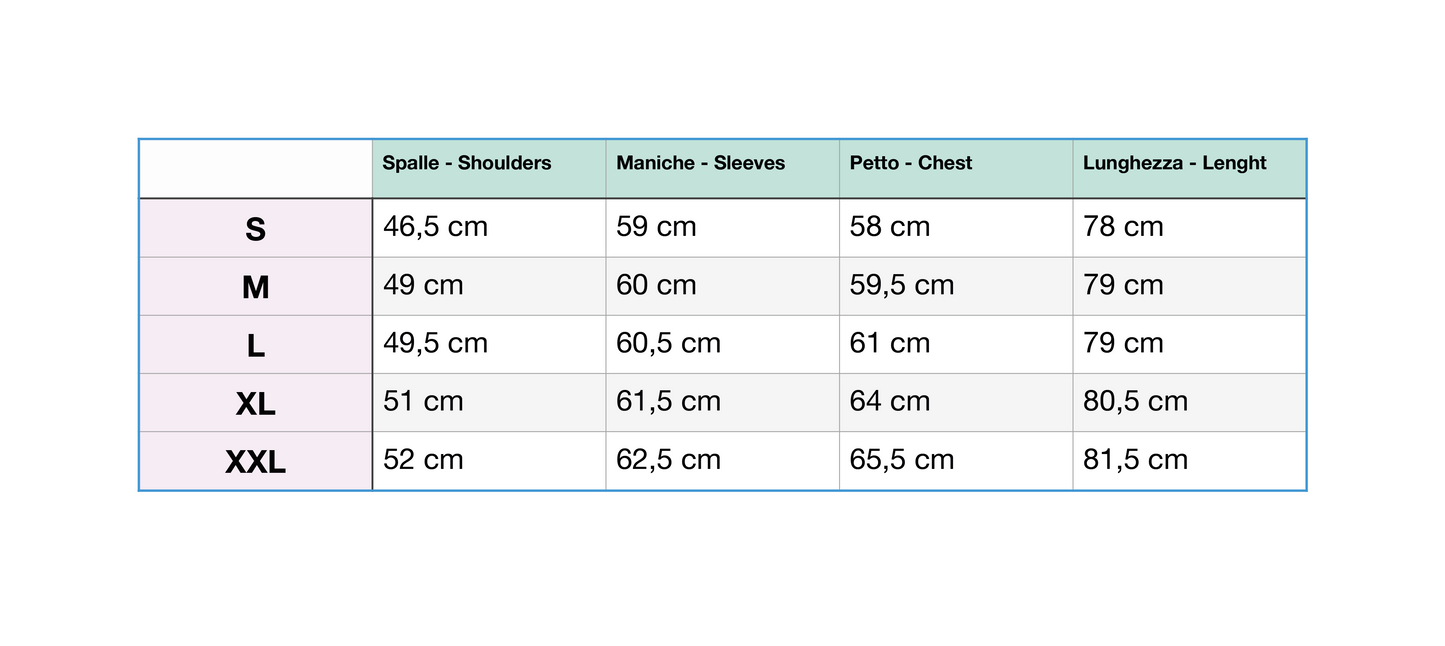Click the 78 cm length cell
This screenshot has width=1445, height=646.
pos(1123,227)
